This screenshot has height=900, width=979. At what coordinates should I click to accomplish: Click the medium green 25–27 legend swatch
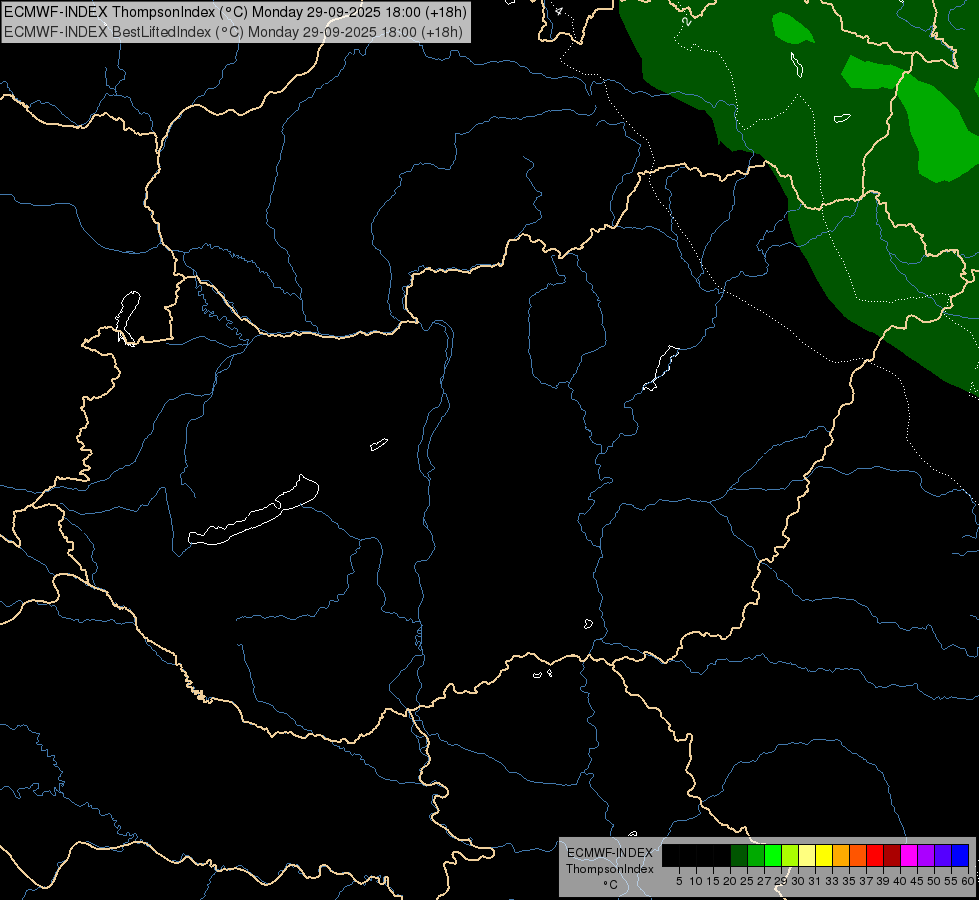pos(756,855)
